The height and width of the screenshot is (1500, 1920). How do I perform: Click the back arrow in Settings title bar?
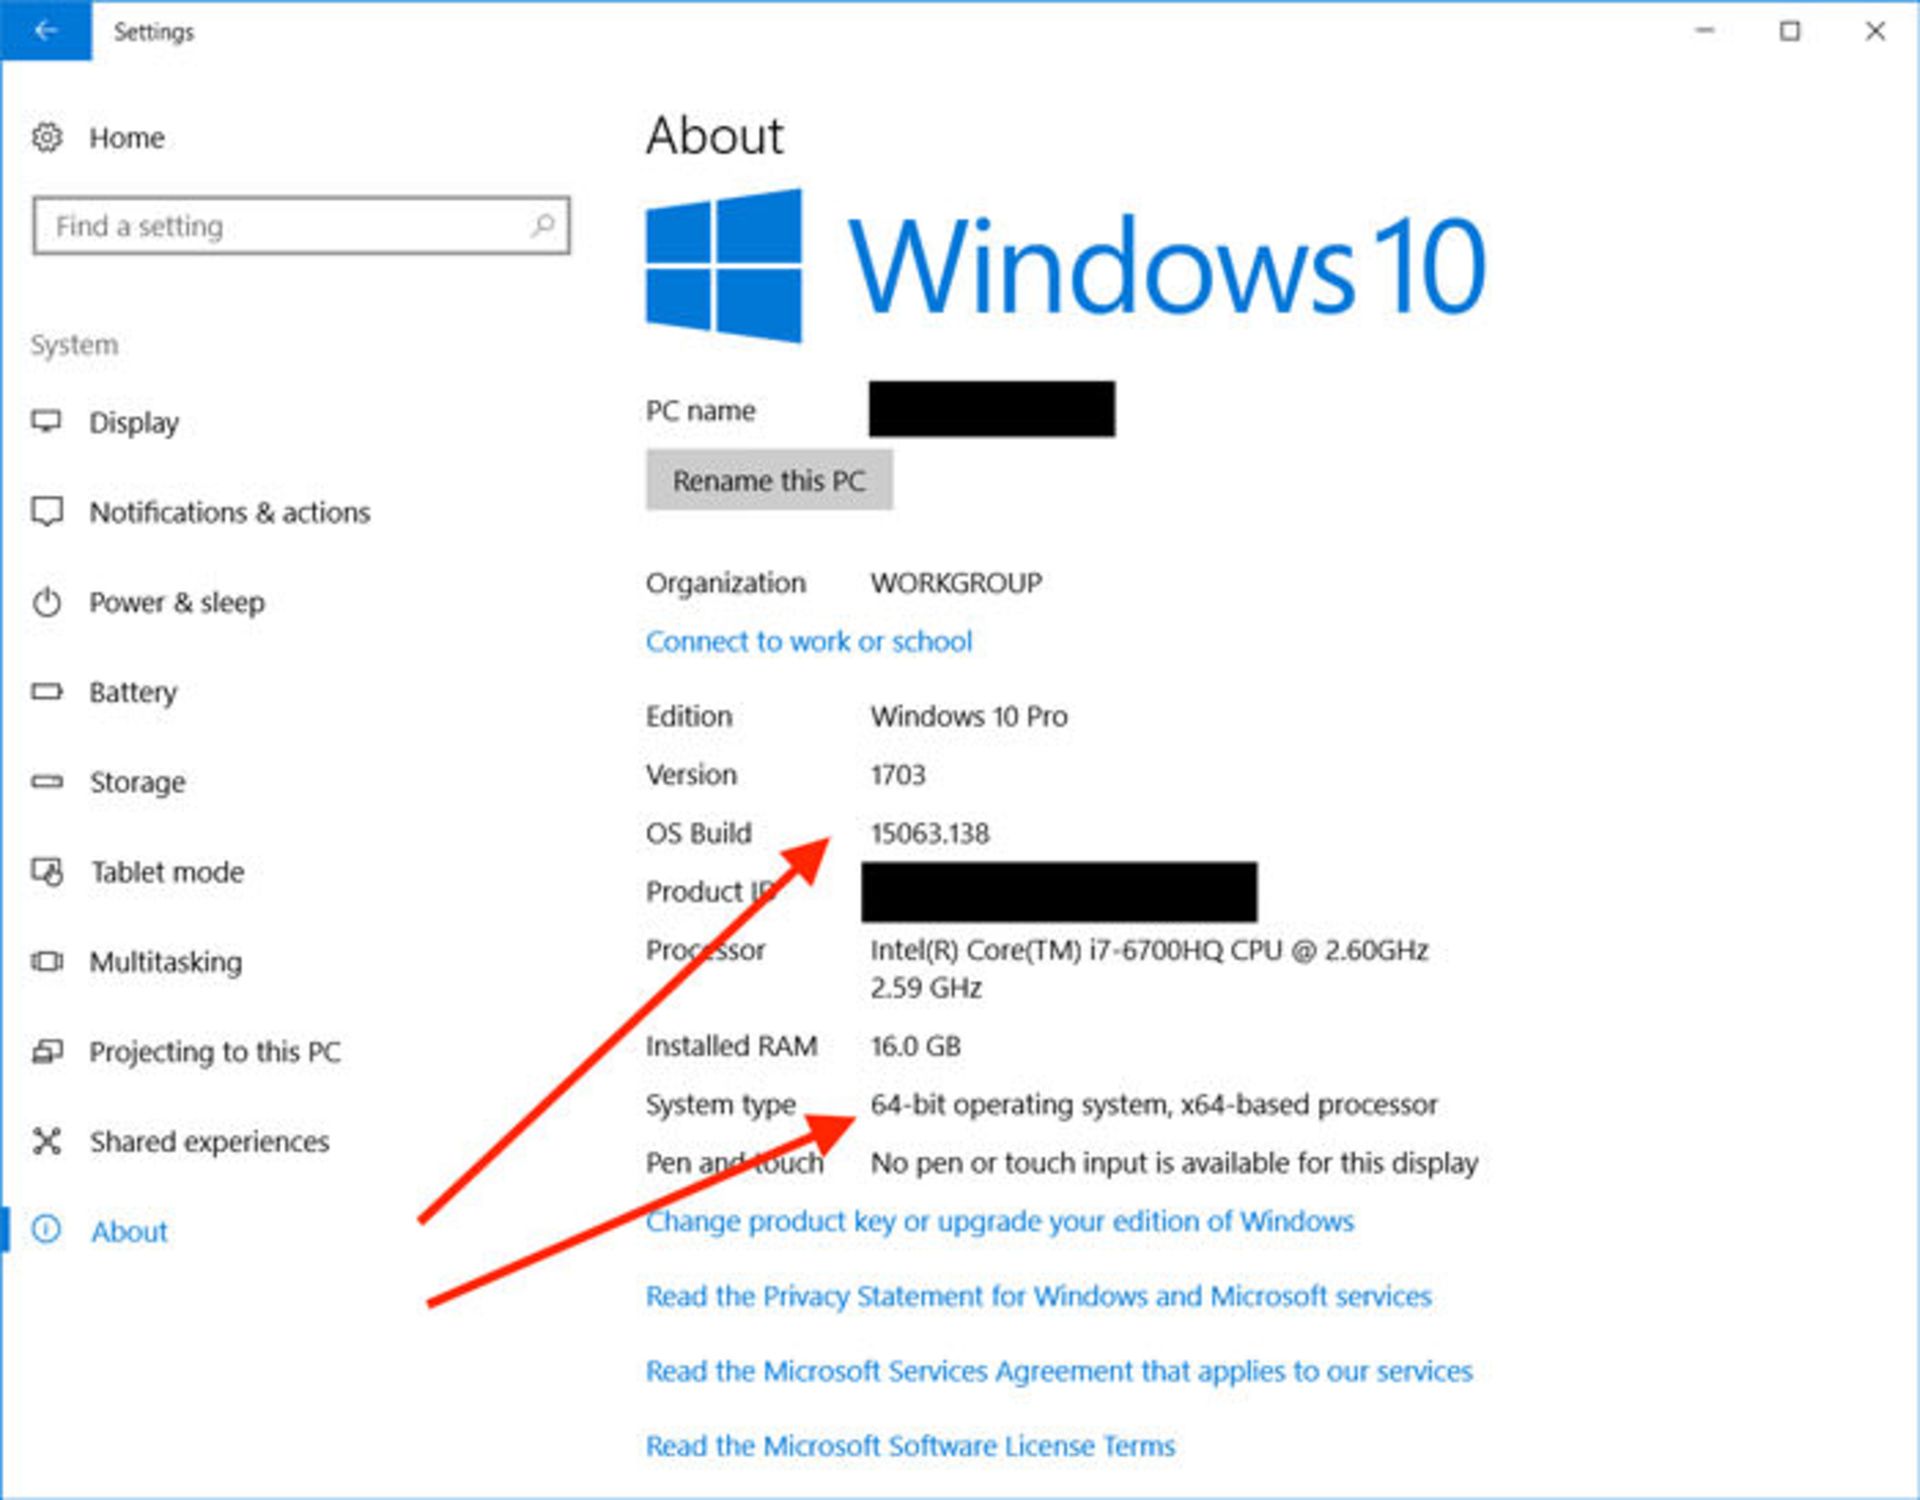coord(45,31)
